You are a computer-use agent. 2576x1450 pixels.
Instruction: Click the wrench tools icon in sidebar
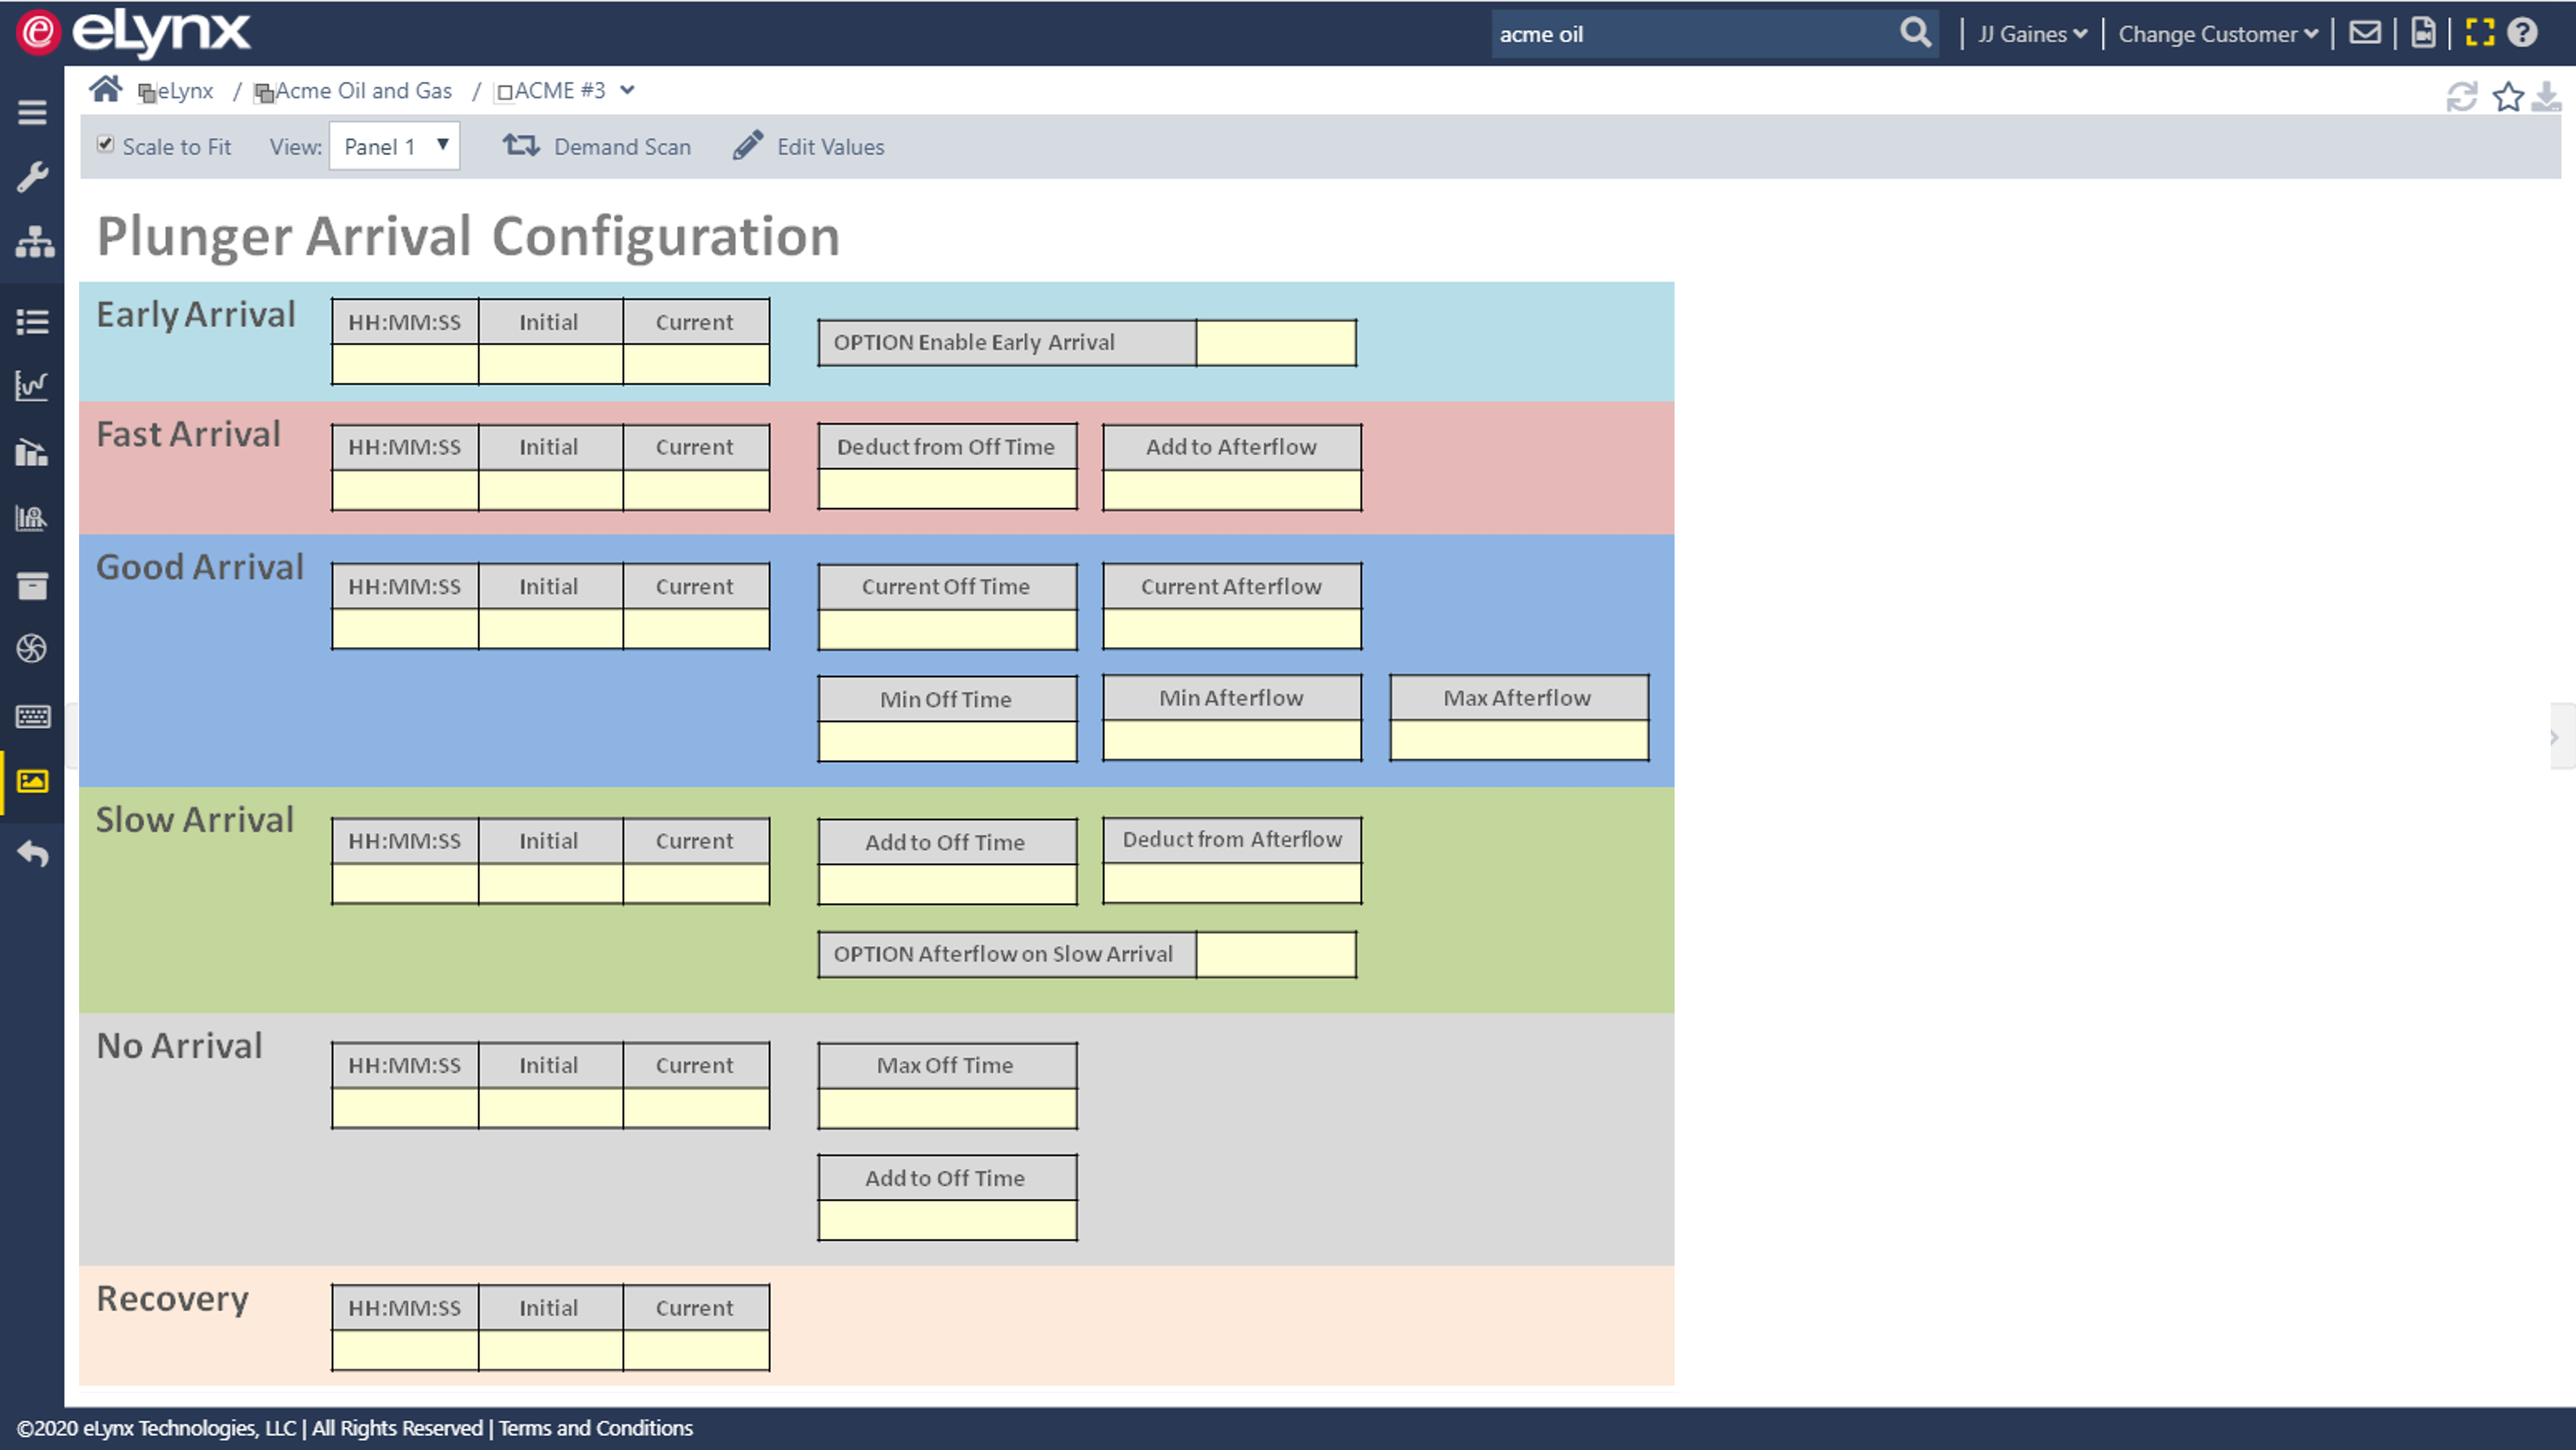pyautogui.click(x=32, y=177)
